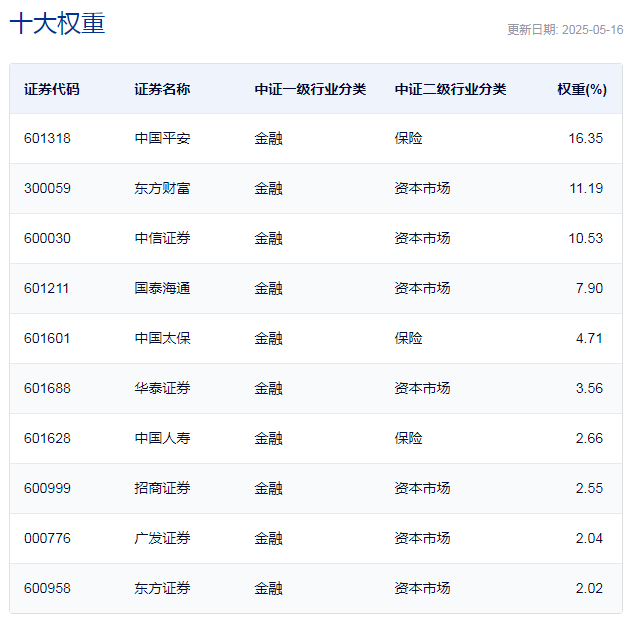Select security code 300059
The image size is (630, 622).
[47, 188]
